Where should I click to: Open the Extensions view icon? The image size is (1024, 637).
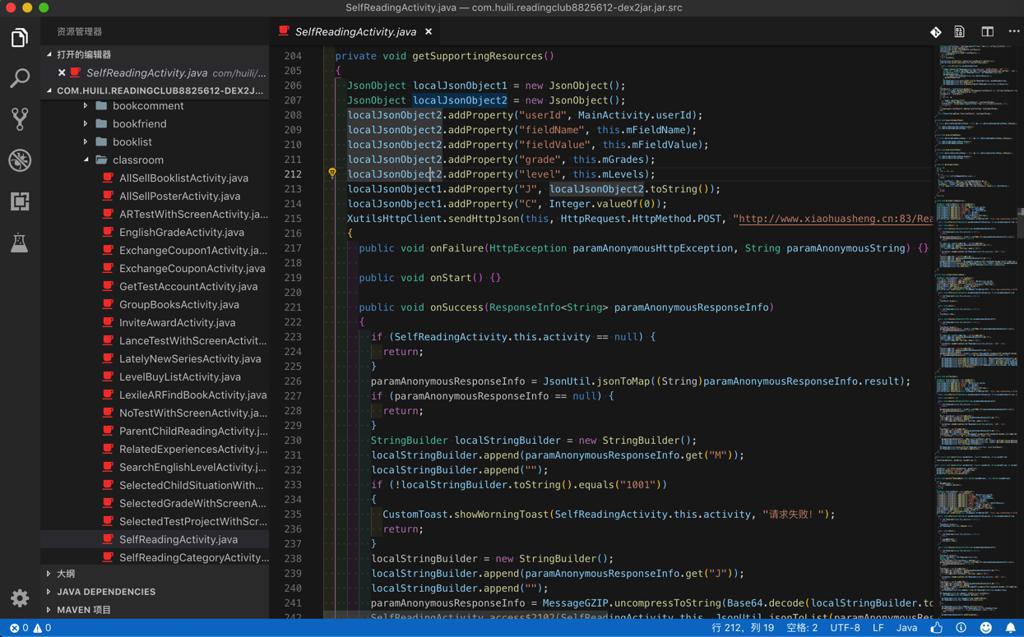20,201
